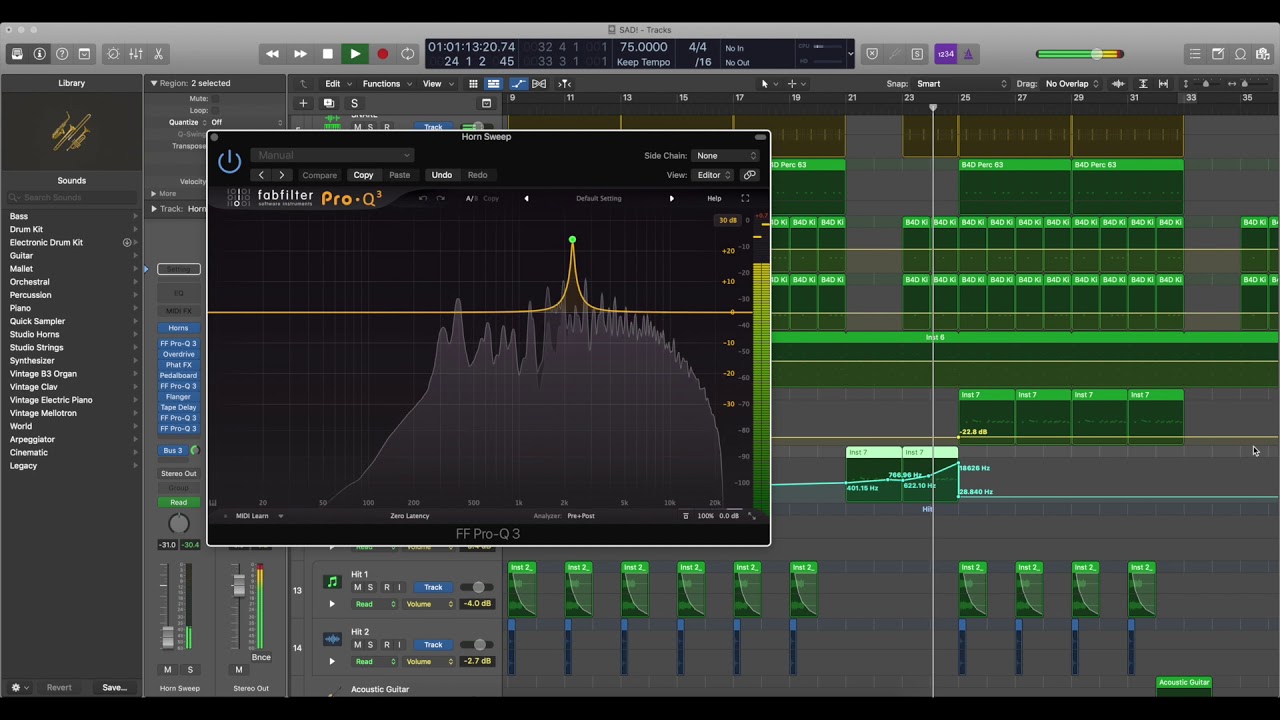Image resolution: width=1280 pixels, height=720 pixels.
Task: Enable record on the Hit 1 track
Action: pyautogui.click(x=386, y=588)
